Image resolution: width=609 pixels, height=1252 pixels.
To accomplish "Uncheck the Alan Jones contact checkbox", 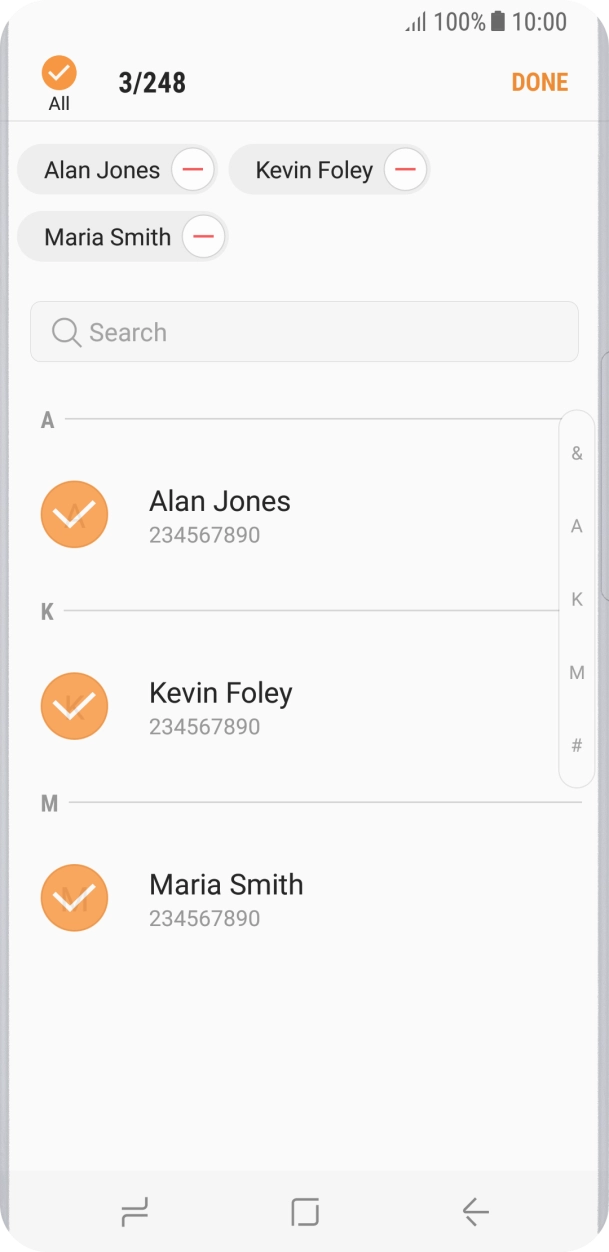I will (74, 514).
